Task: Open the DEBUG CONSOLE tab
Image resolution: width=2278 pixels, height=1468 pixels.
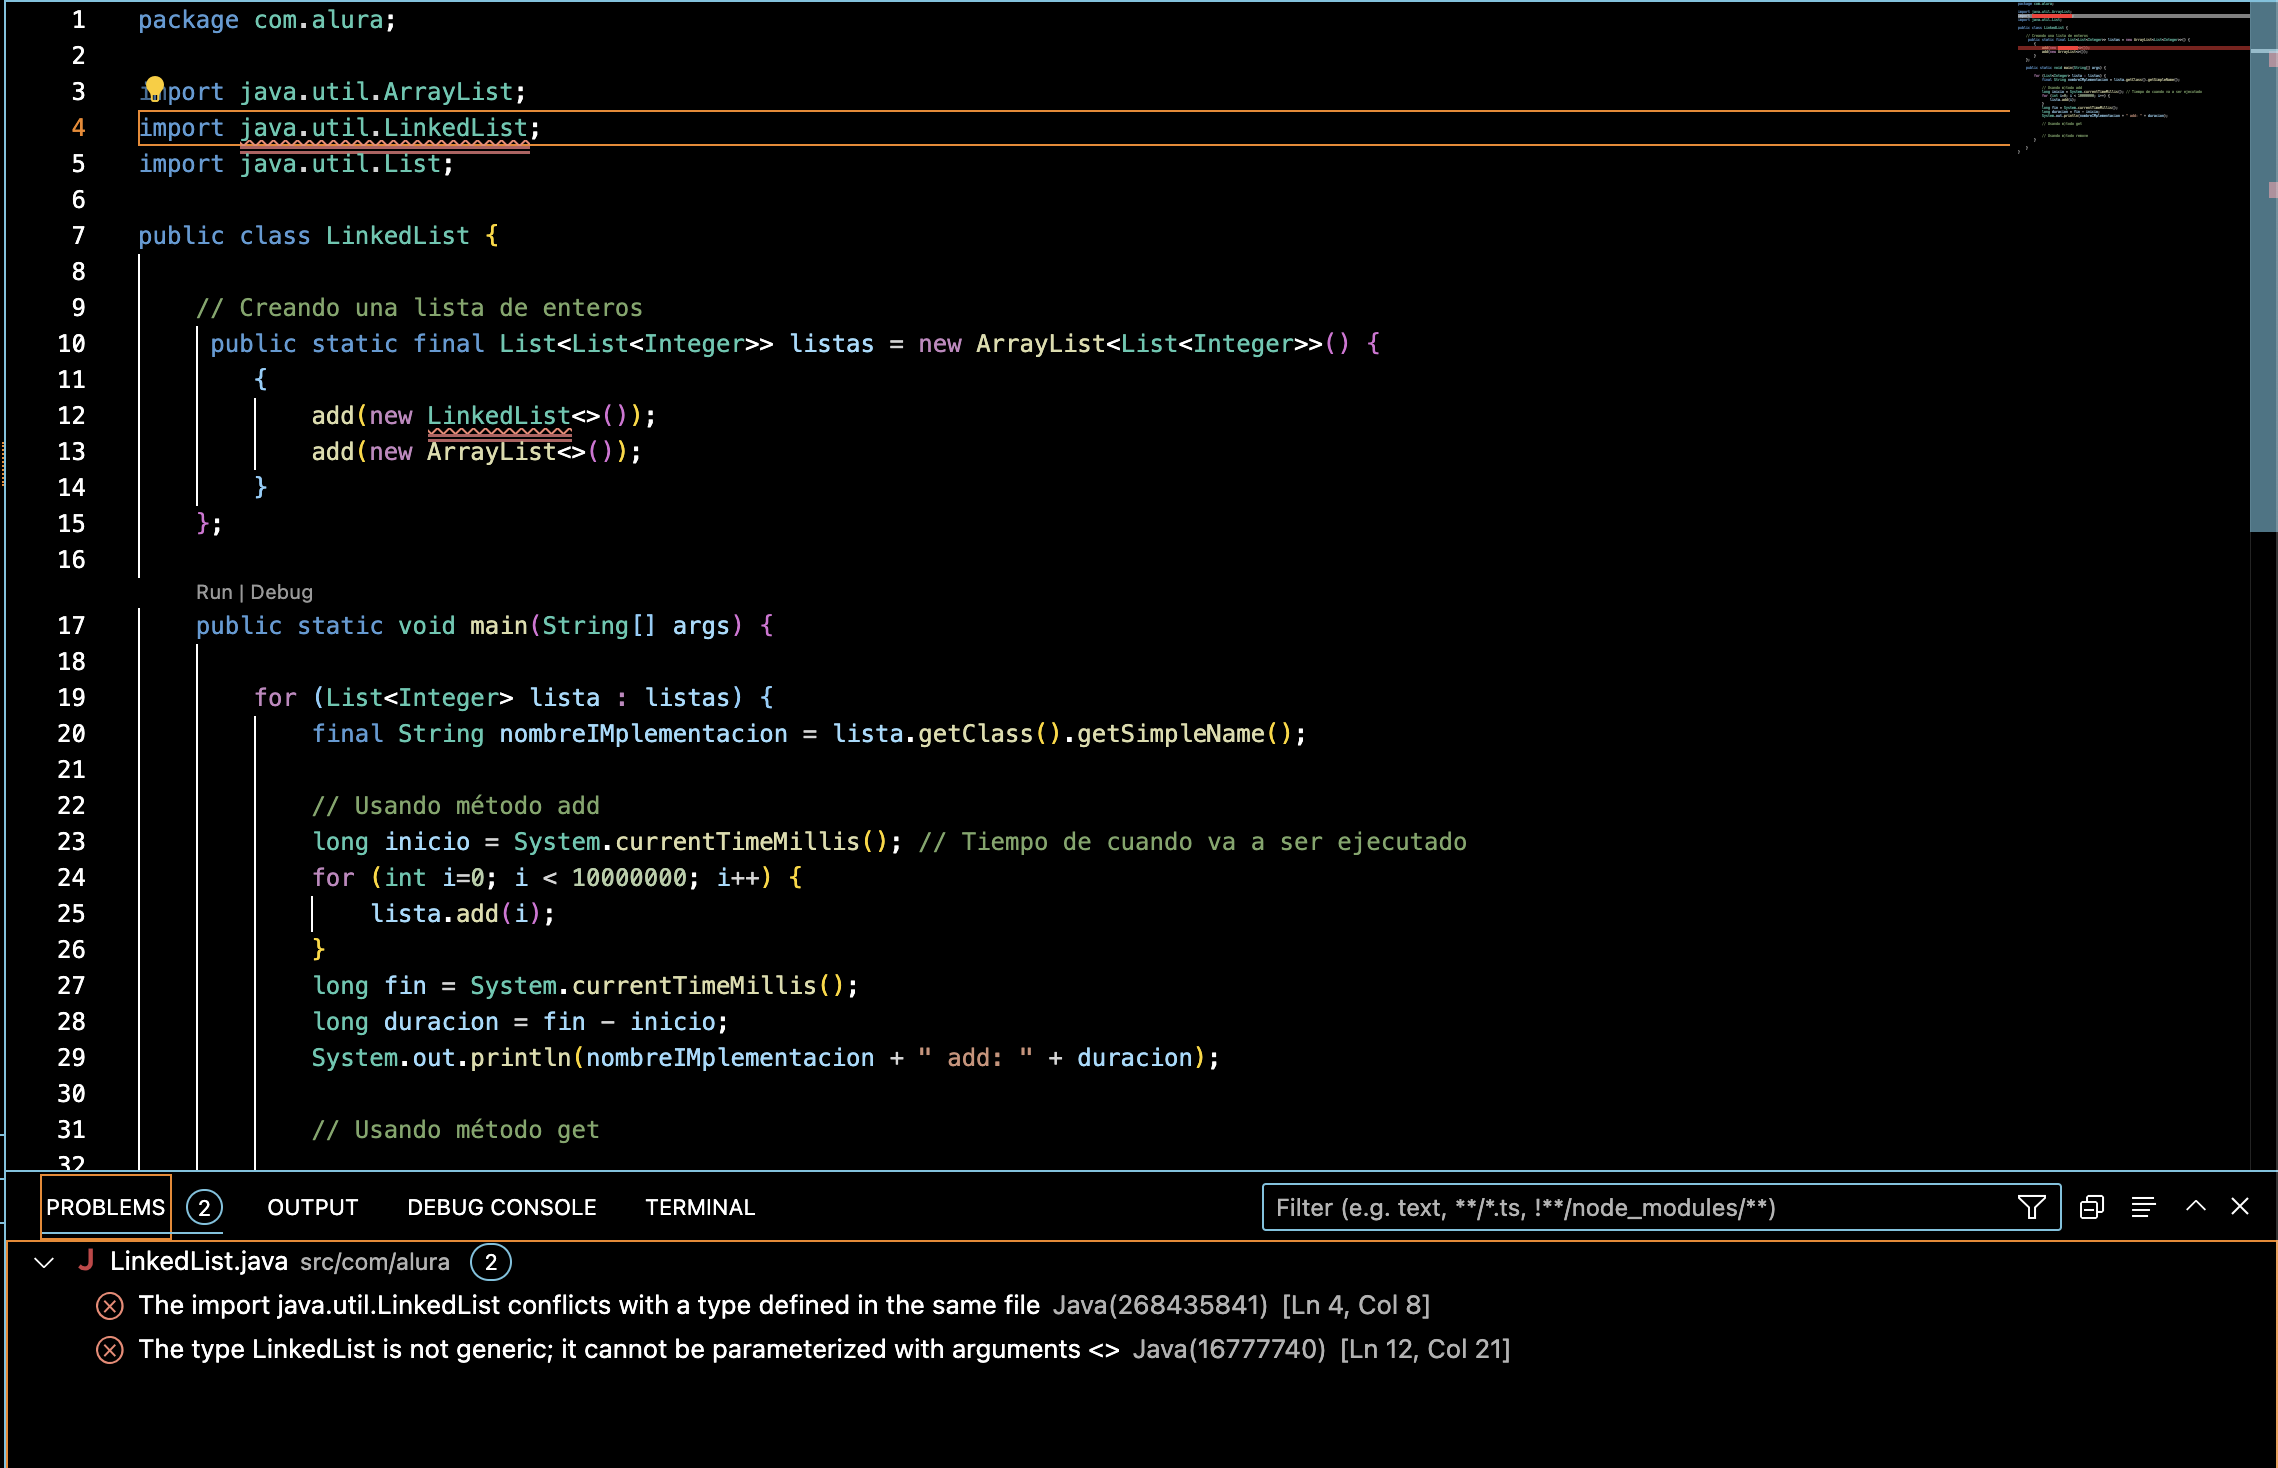Action: pyautogui.click(x=502, y=1207)
